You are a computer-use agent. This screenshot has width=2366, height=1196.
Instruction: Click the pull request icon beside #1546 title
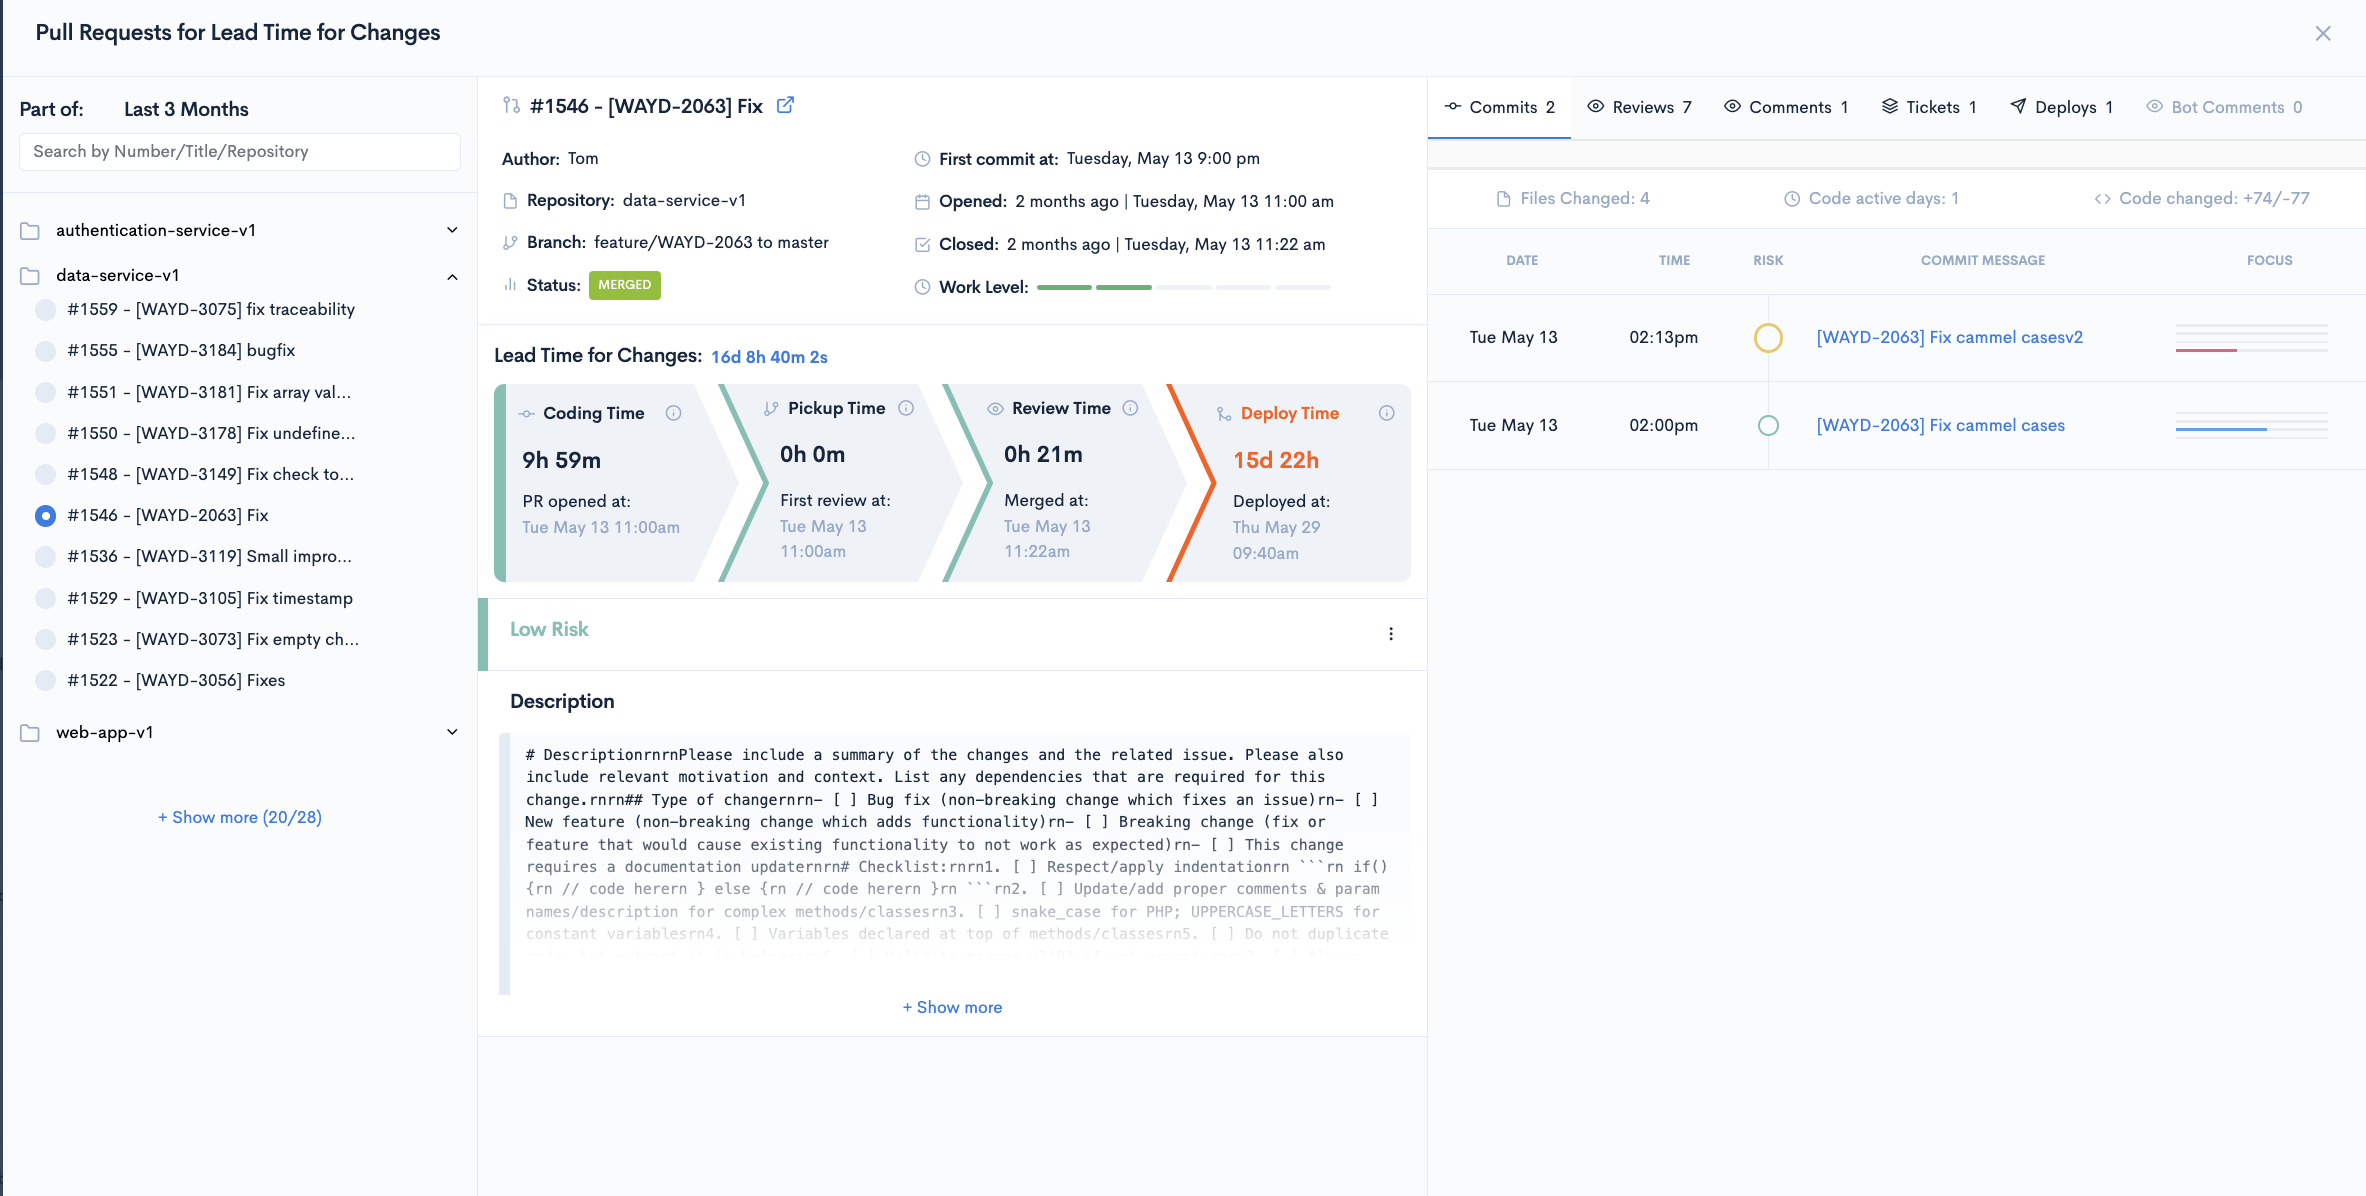511,105
